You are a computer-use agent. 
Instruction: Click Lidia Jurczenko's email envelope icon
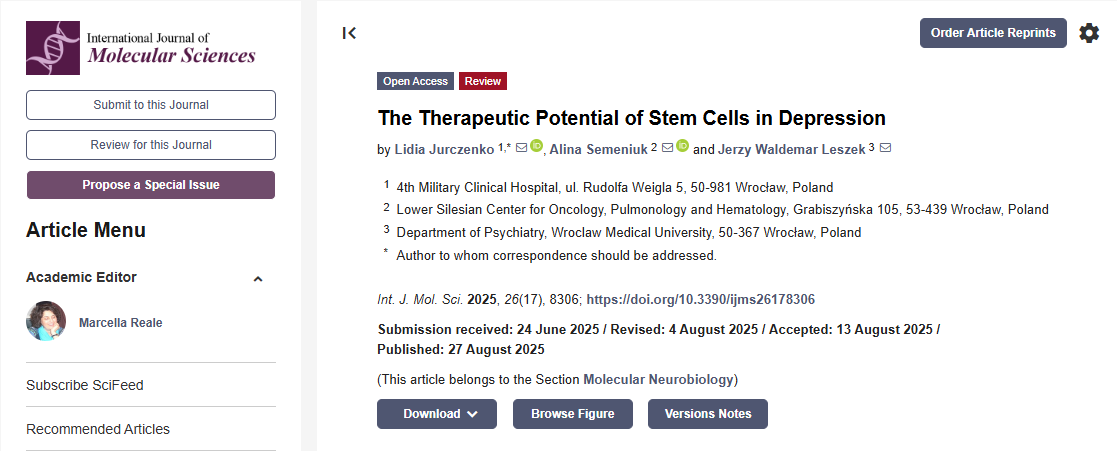pyautogui.click(x=521, y=148)
